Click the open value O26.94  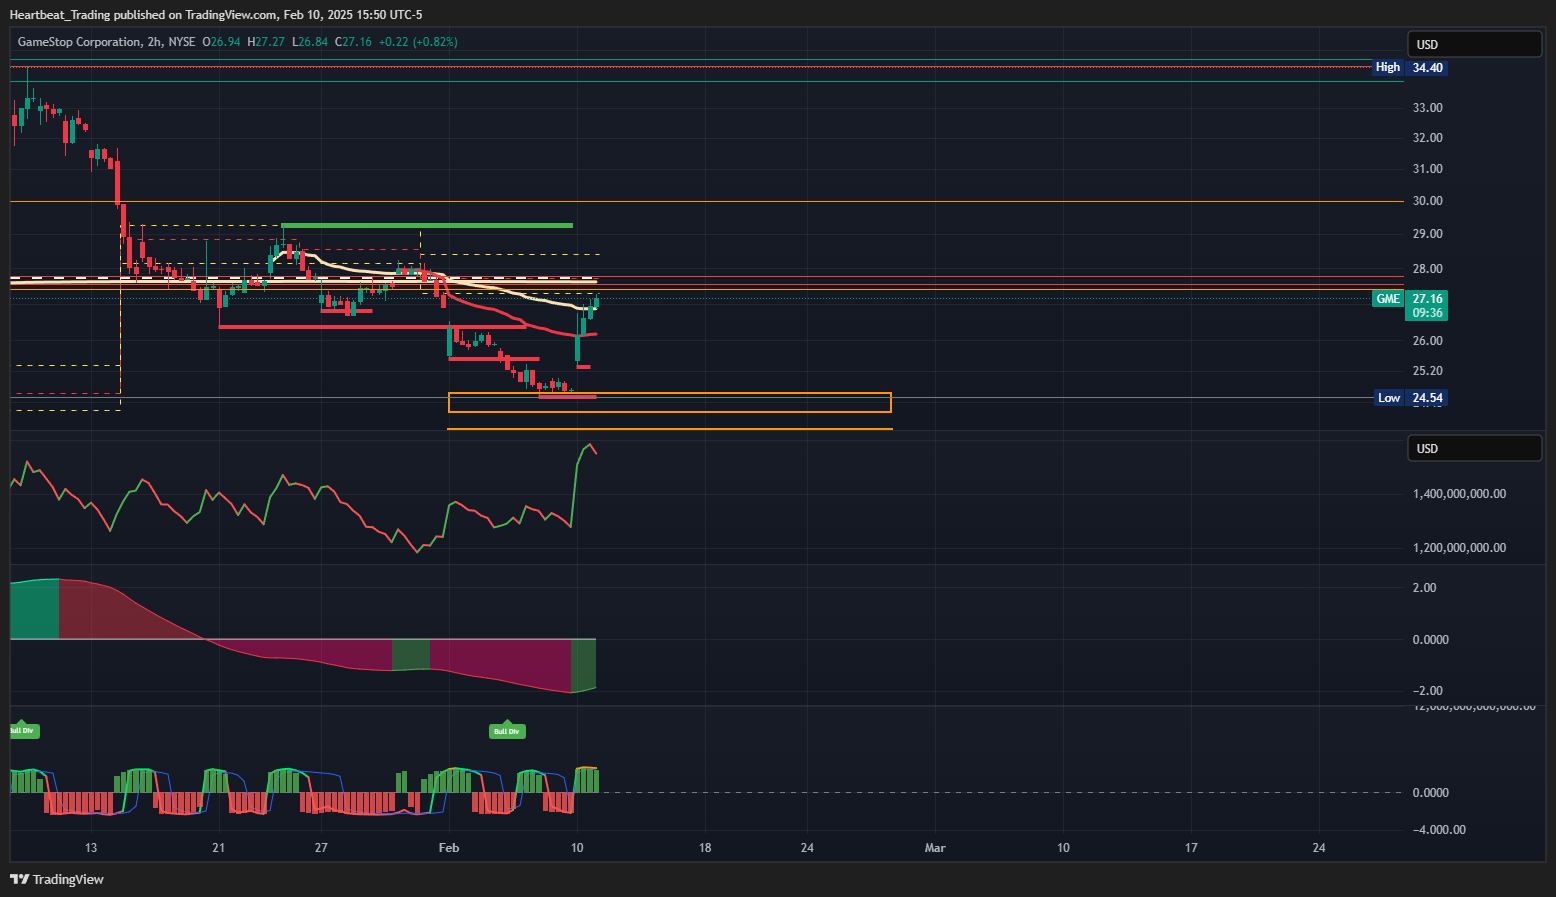[222, 42]
